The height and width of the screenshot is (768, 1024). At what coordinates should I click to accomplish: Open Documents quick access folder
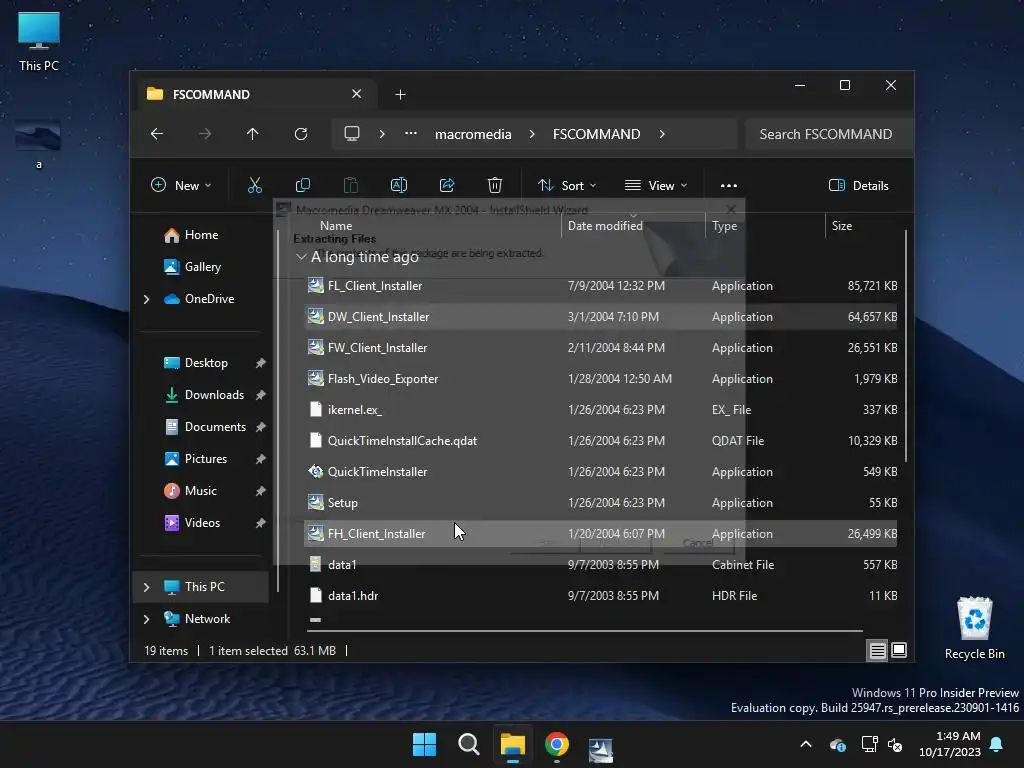[215, 427]
